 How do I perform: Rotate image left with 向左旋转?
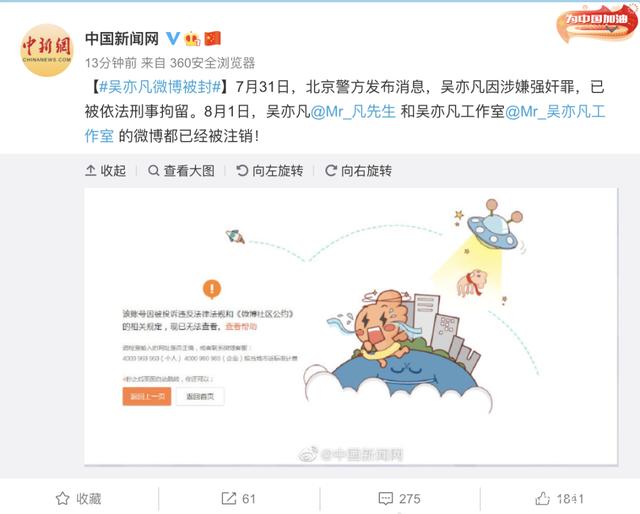[270, 171]
